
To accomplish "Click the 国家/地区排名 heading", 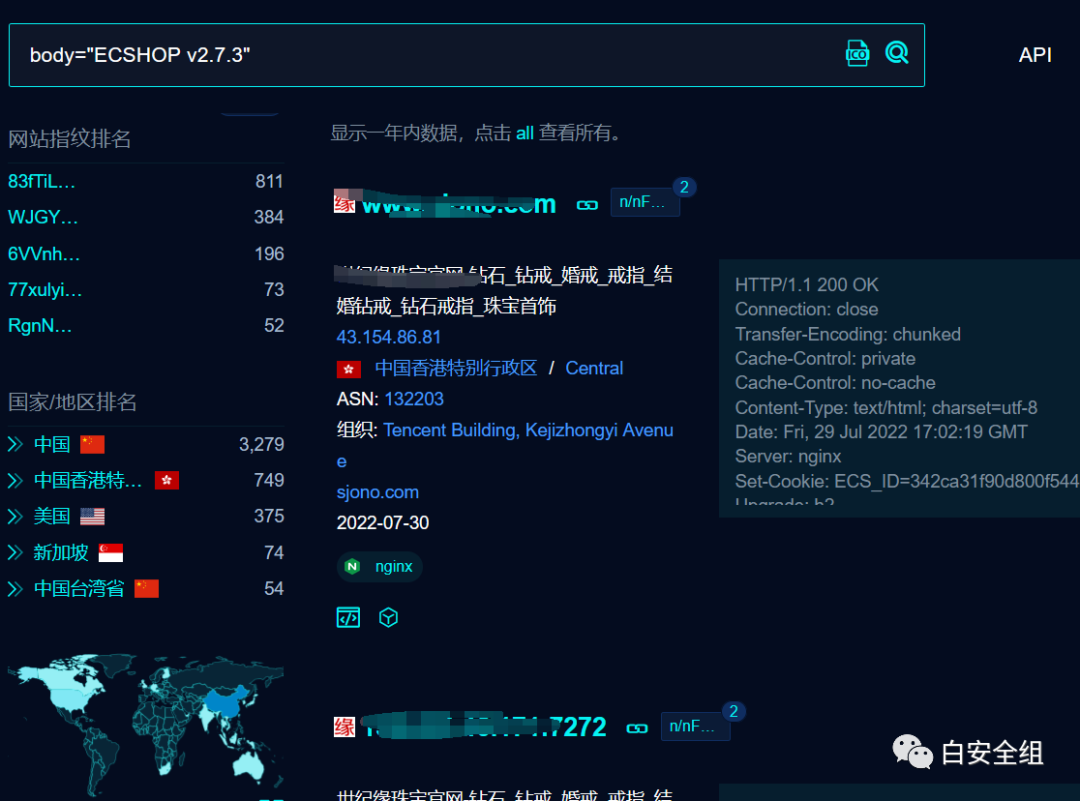I will click(x=72, y=402).
